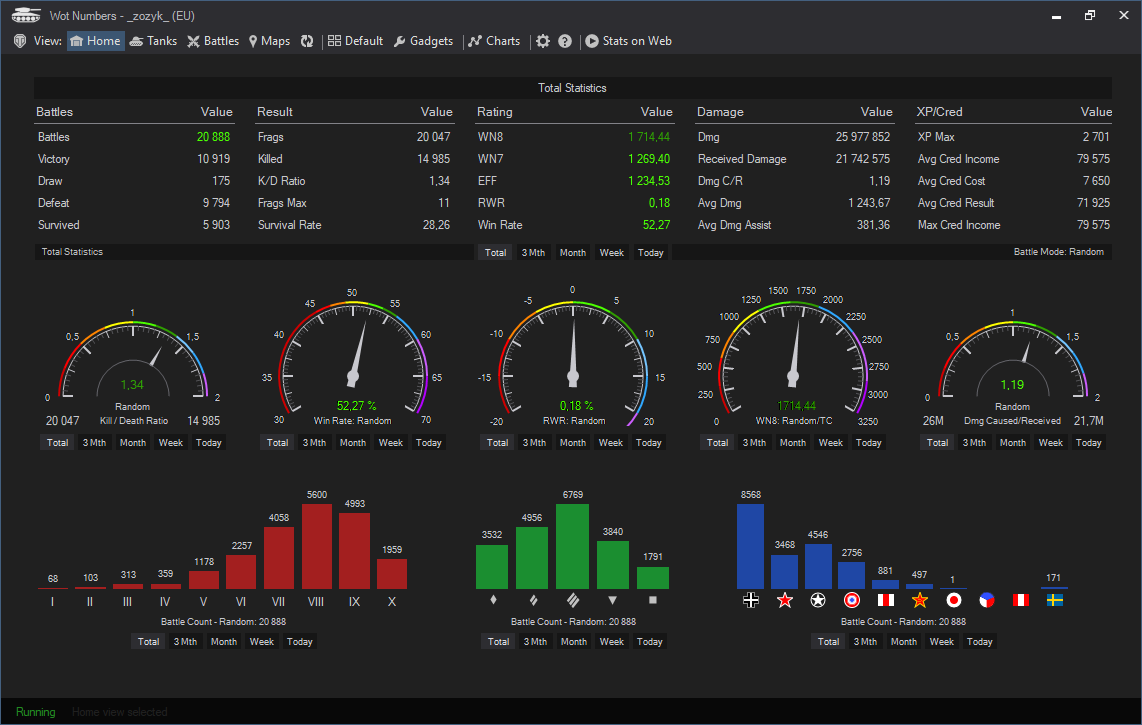Screen dimensions: 1142x725
Task: Click the tier VIII bar labeled 5600
Action: pos(317,546)
